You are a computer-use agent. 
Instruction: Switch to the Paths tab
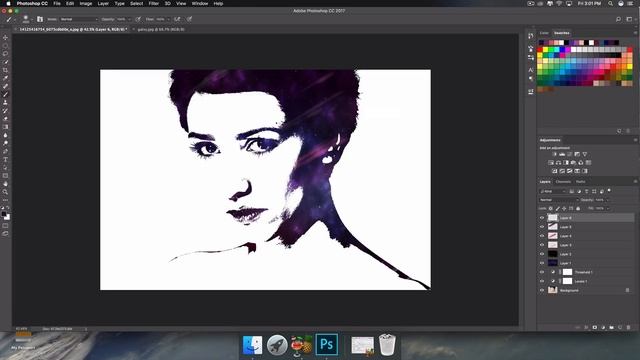click(580, 182)
